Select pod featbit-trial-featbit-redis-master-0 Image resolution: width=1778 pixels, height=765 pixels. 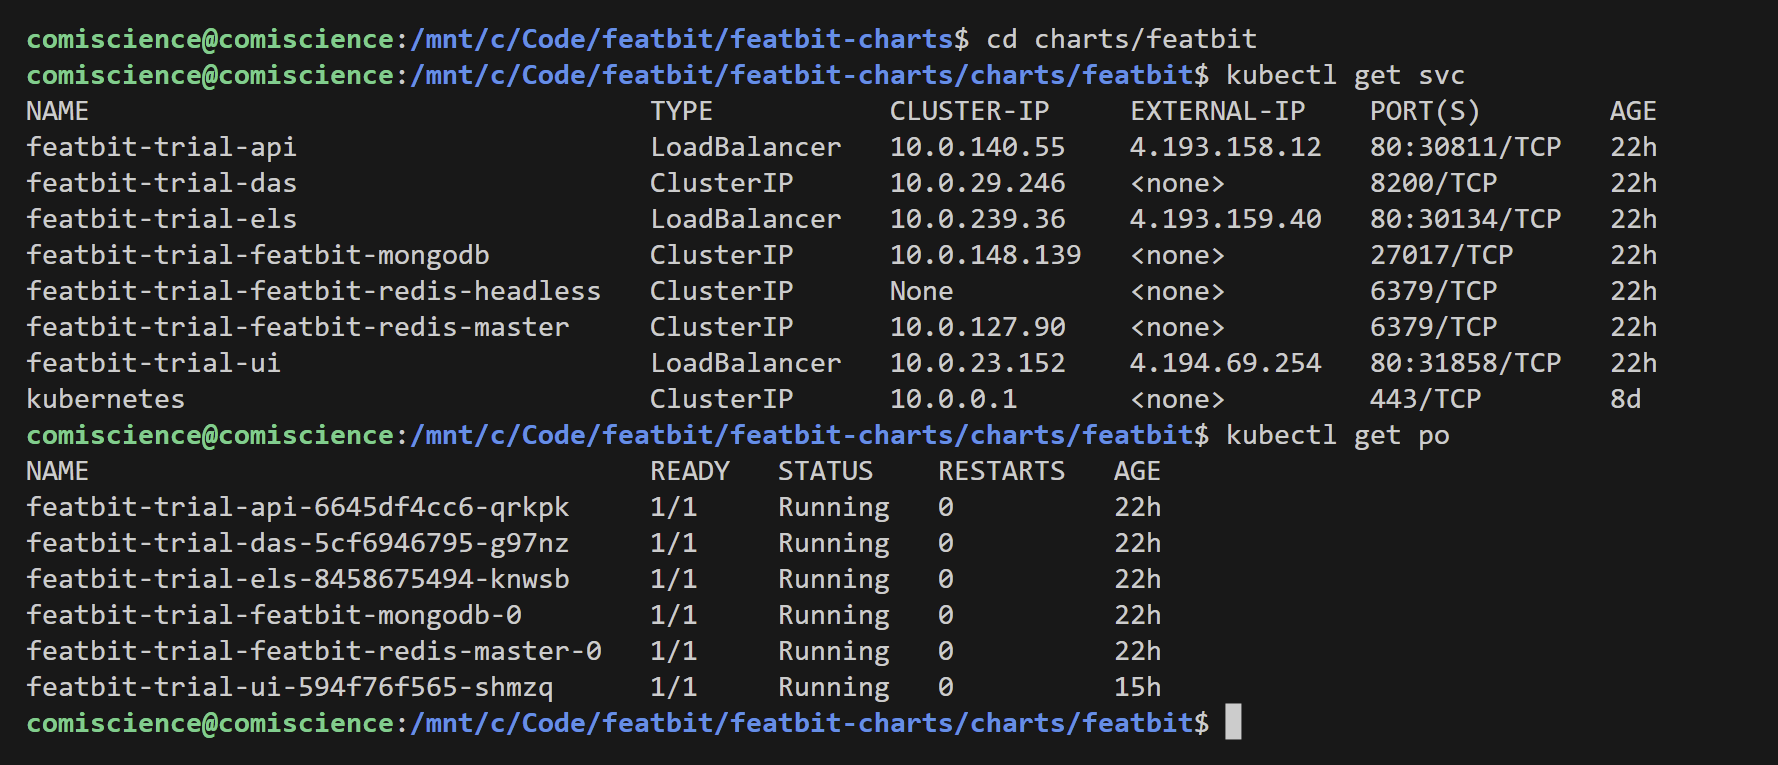click(314, 651)
